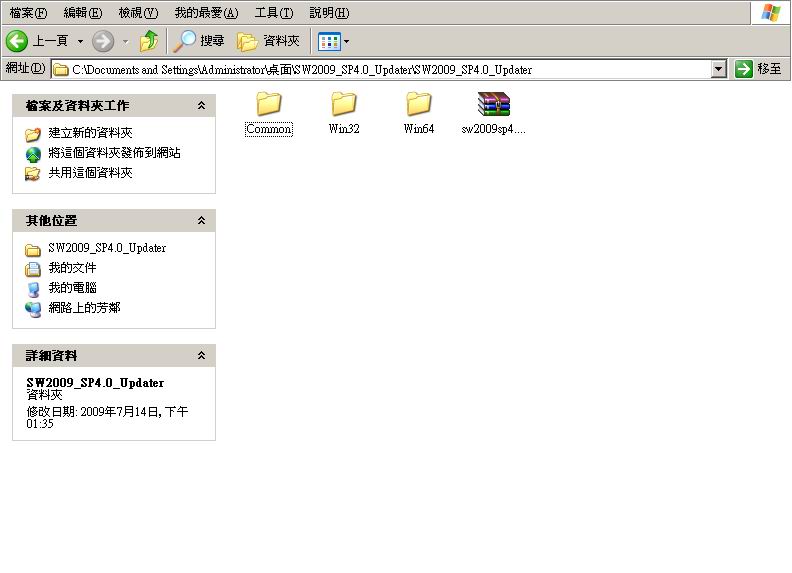Click the address bar path field
The image size is (792, 573).
389,69
